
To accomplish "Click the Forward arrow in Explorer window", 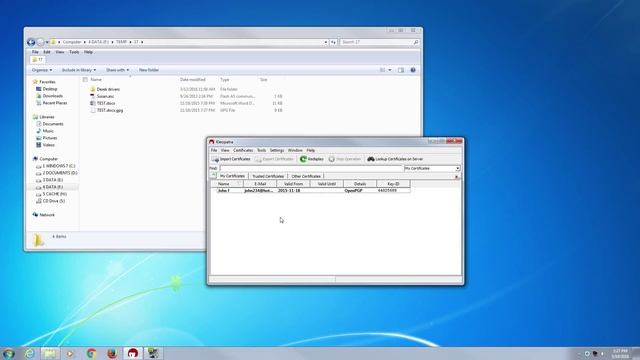I will pyautogui.click(x=40, y=42).
